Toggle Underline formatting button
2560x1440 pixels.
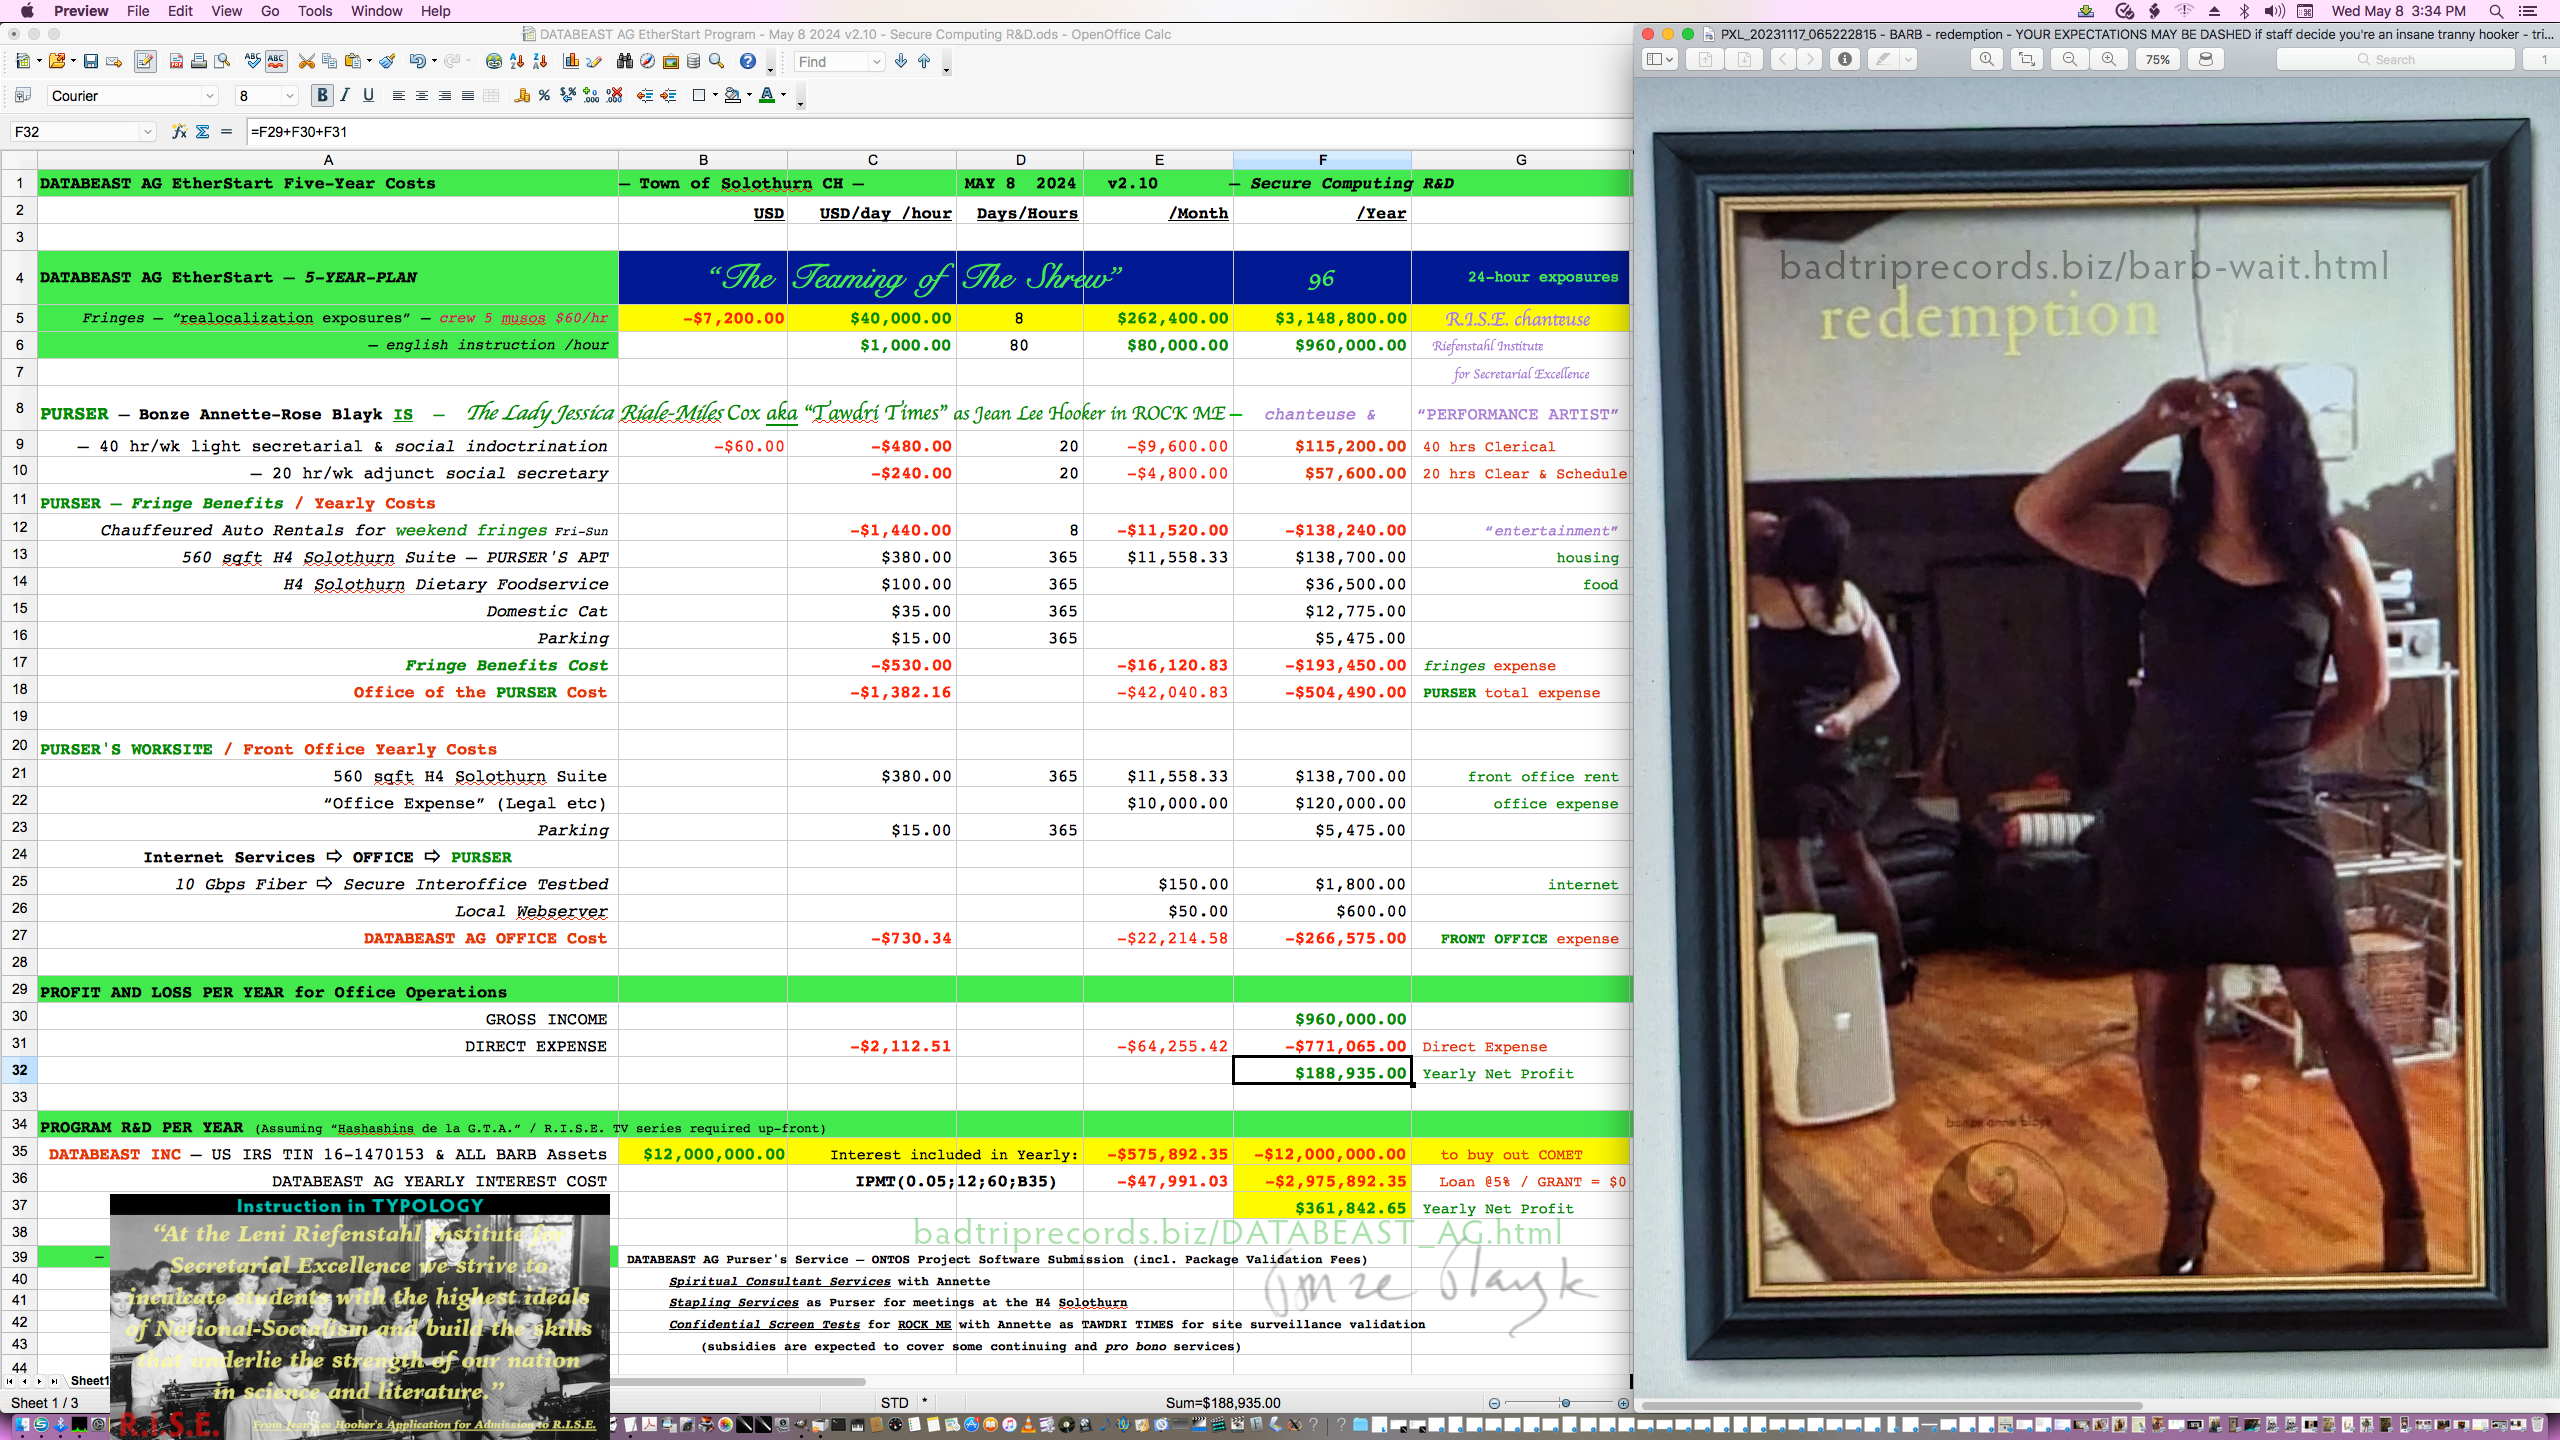(x=368, y=96)
